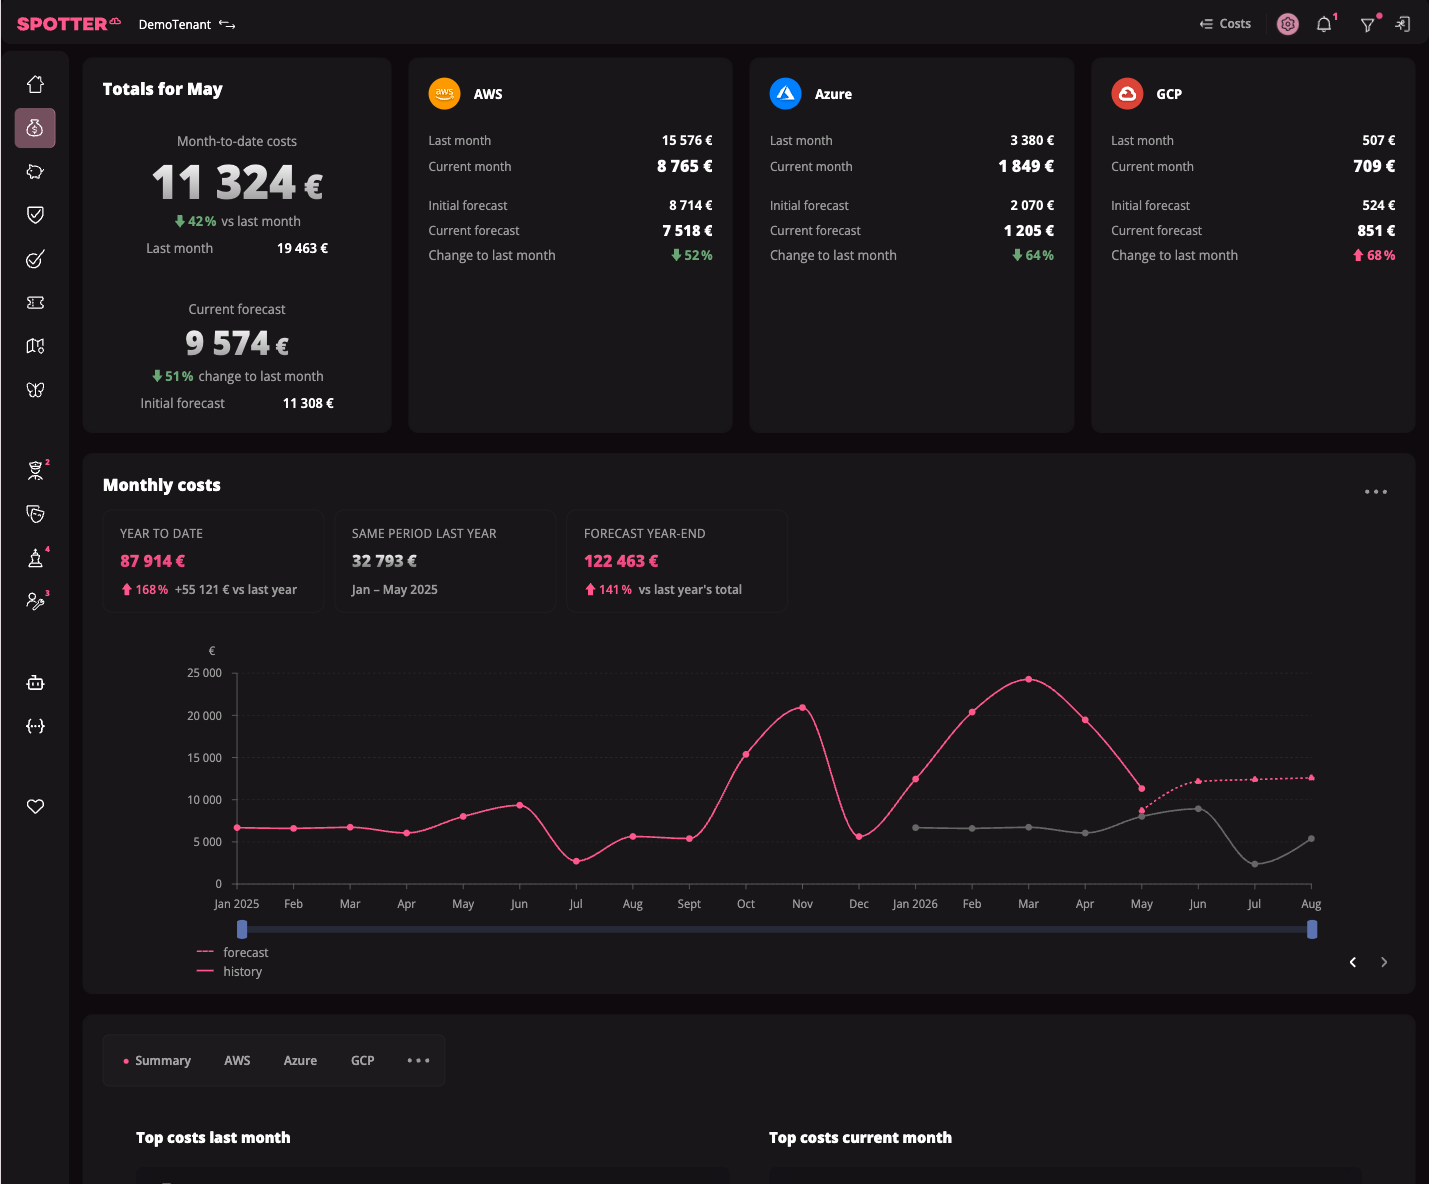Click the chart range slider track
The width and height of the screenshot is (1429, 1184).
tap(777, 929)
